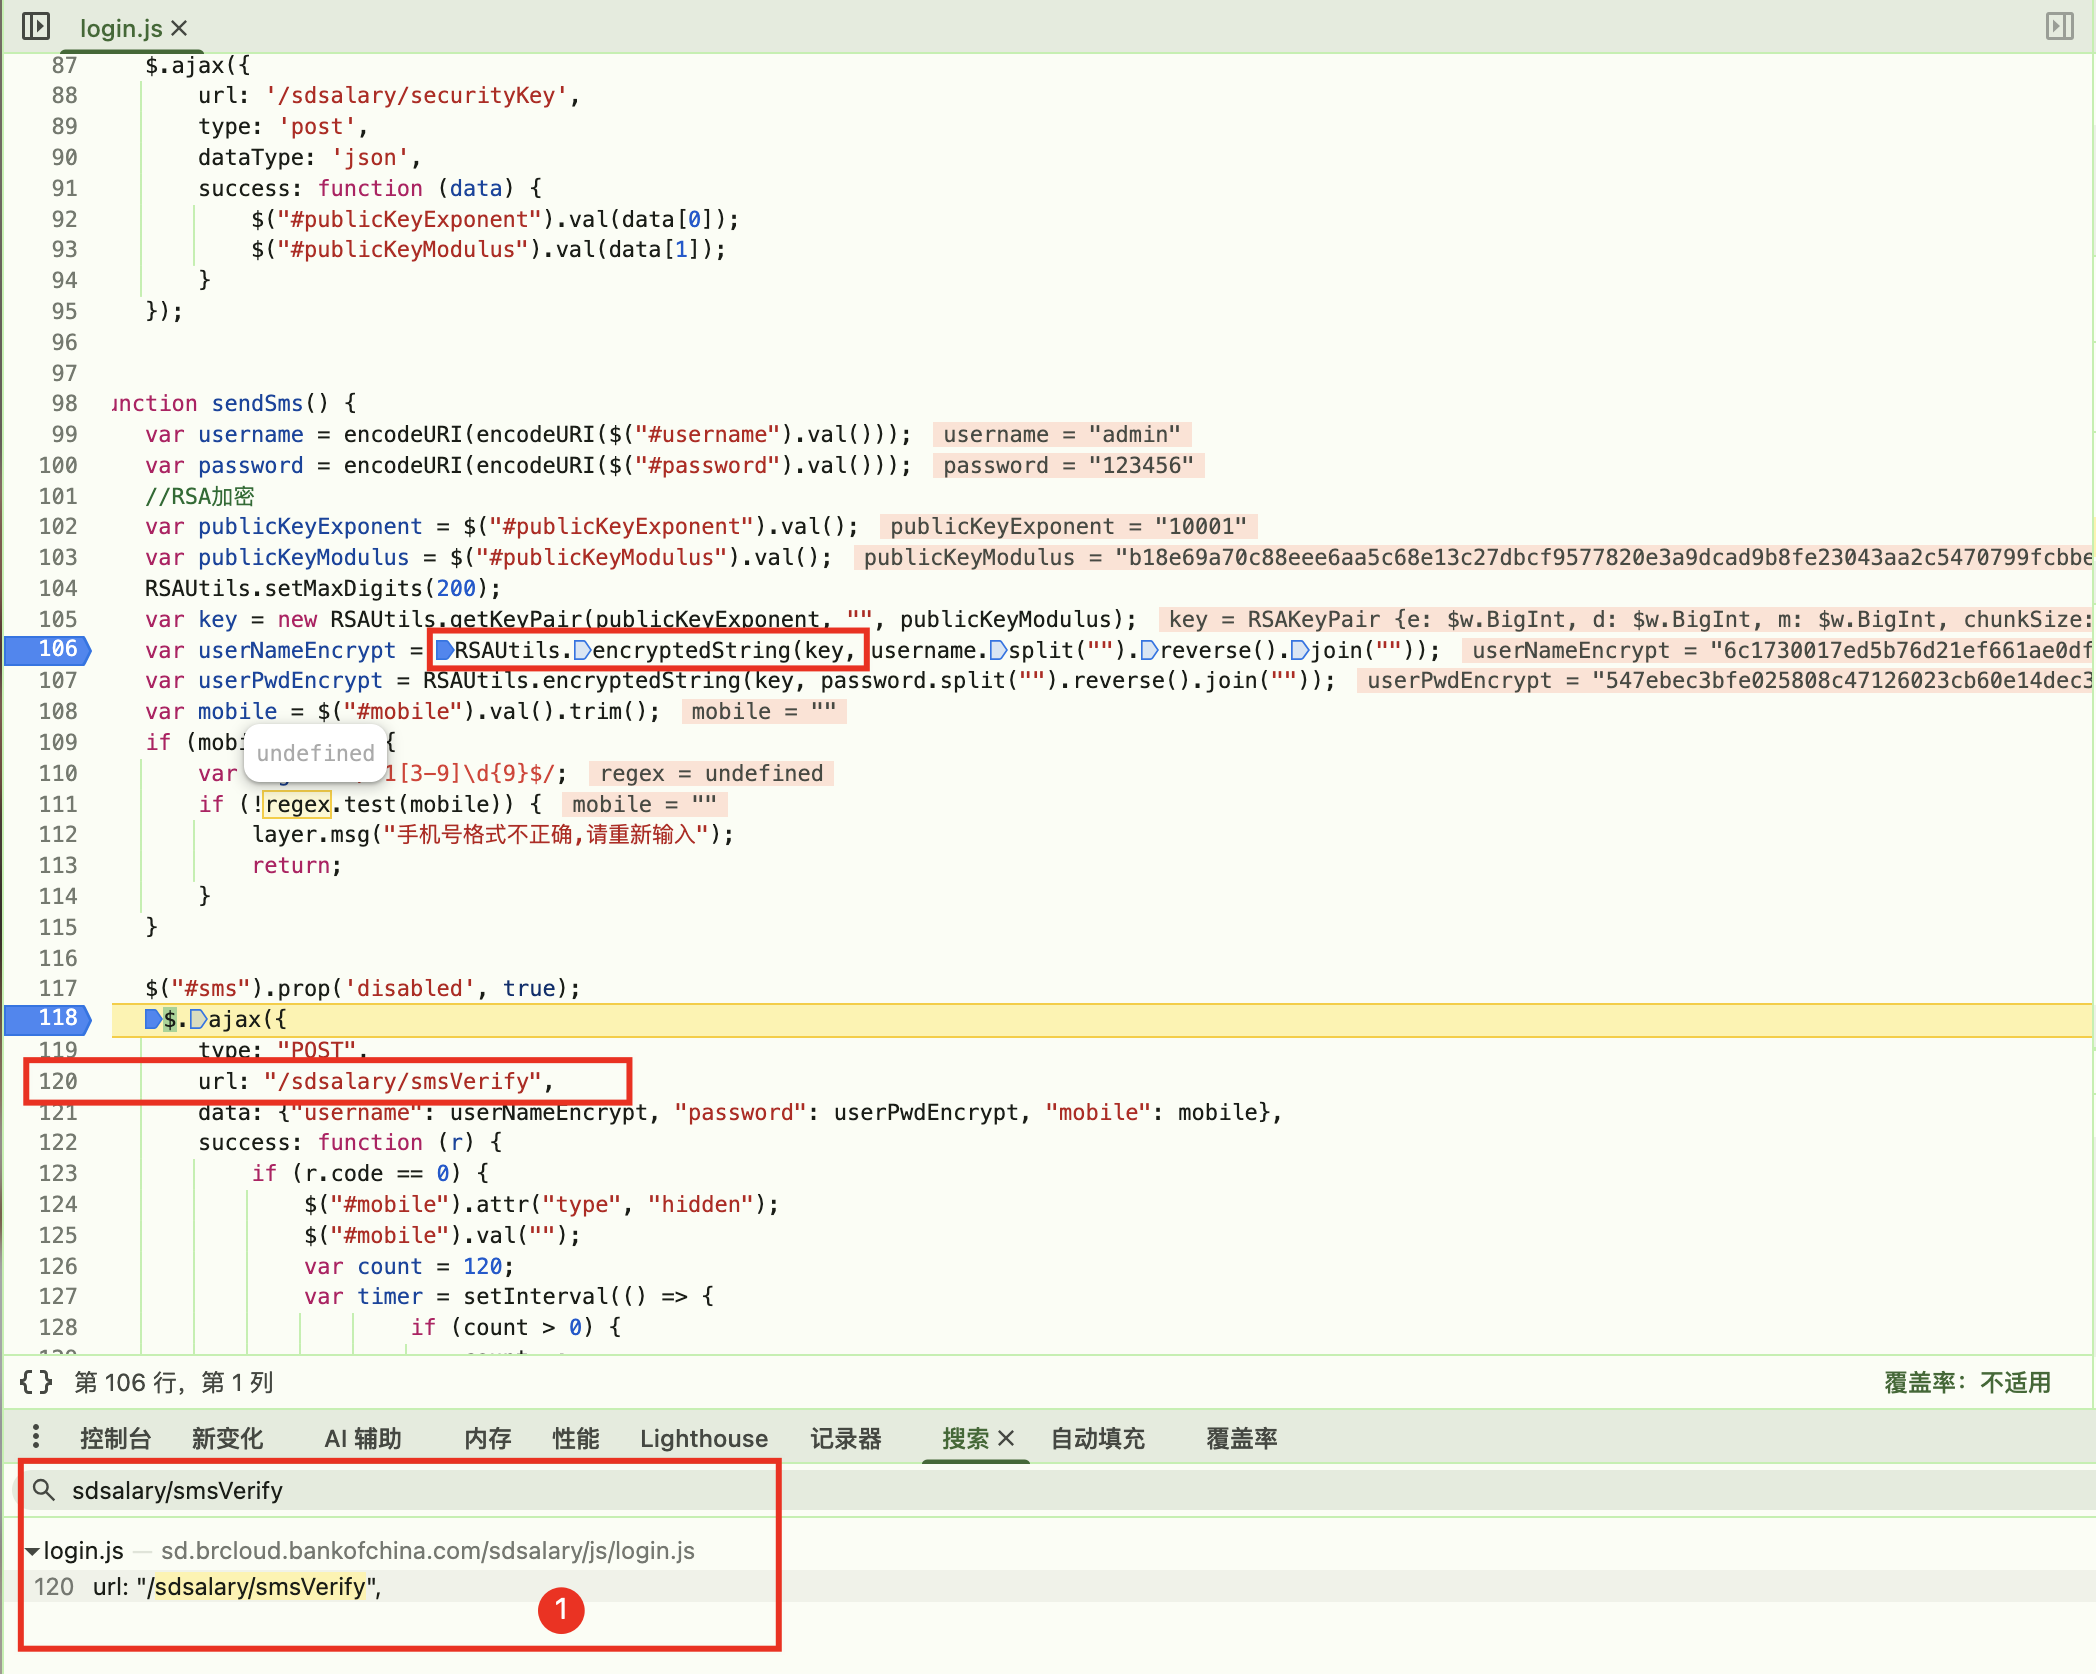Viewport: 2096px width, 1674px height.
Task: Toggle breakpoint on line 118
Action: [x=57, y=1019]
